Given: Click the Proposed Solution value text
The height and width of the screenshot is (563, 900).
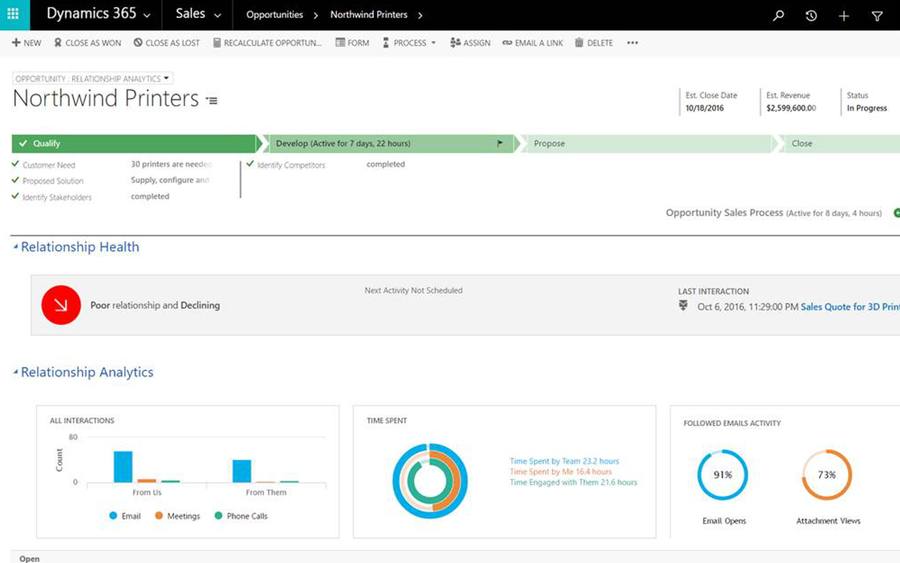Looking at the screenshot, I should (170, 180).
